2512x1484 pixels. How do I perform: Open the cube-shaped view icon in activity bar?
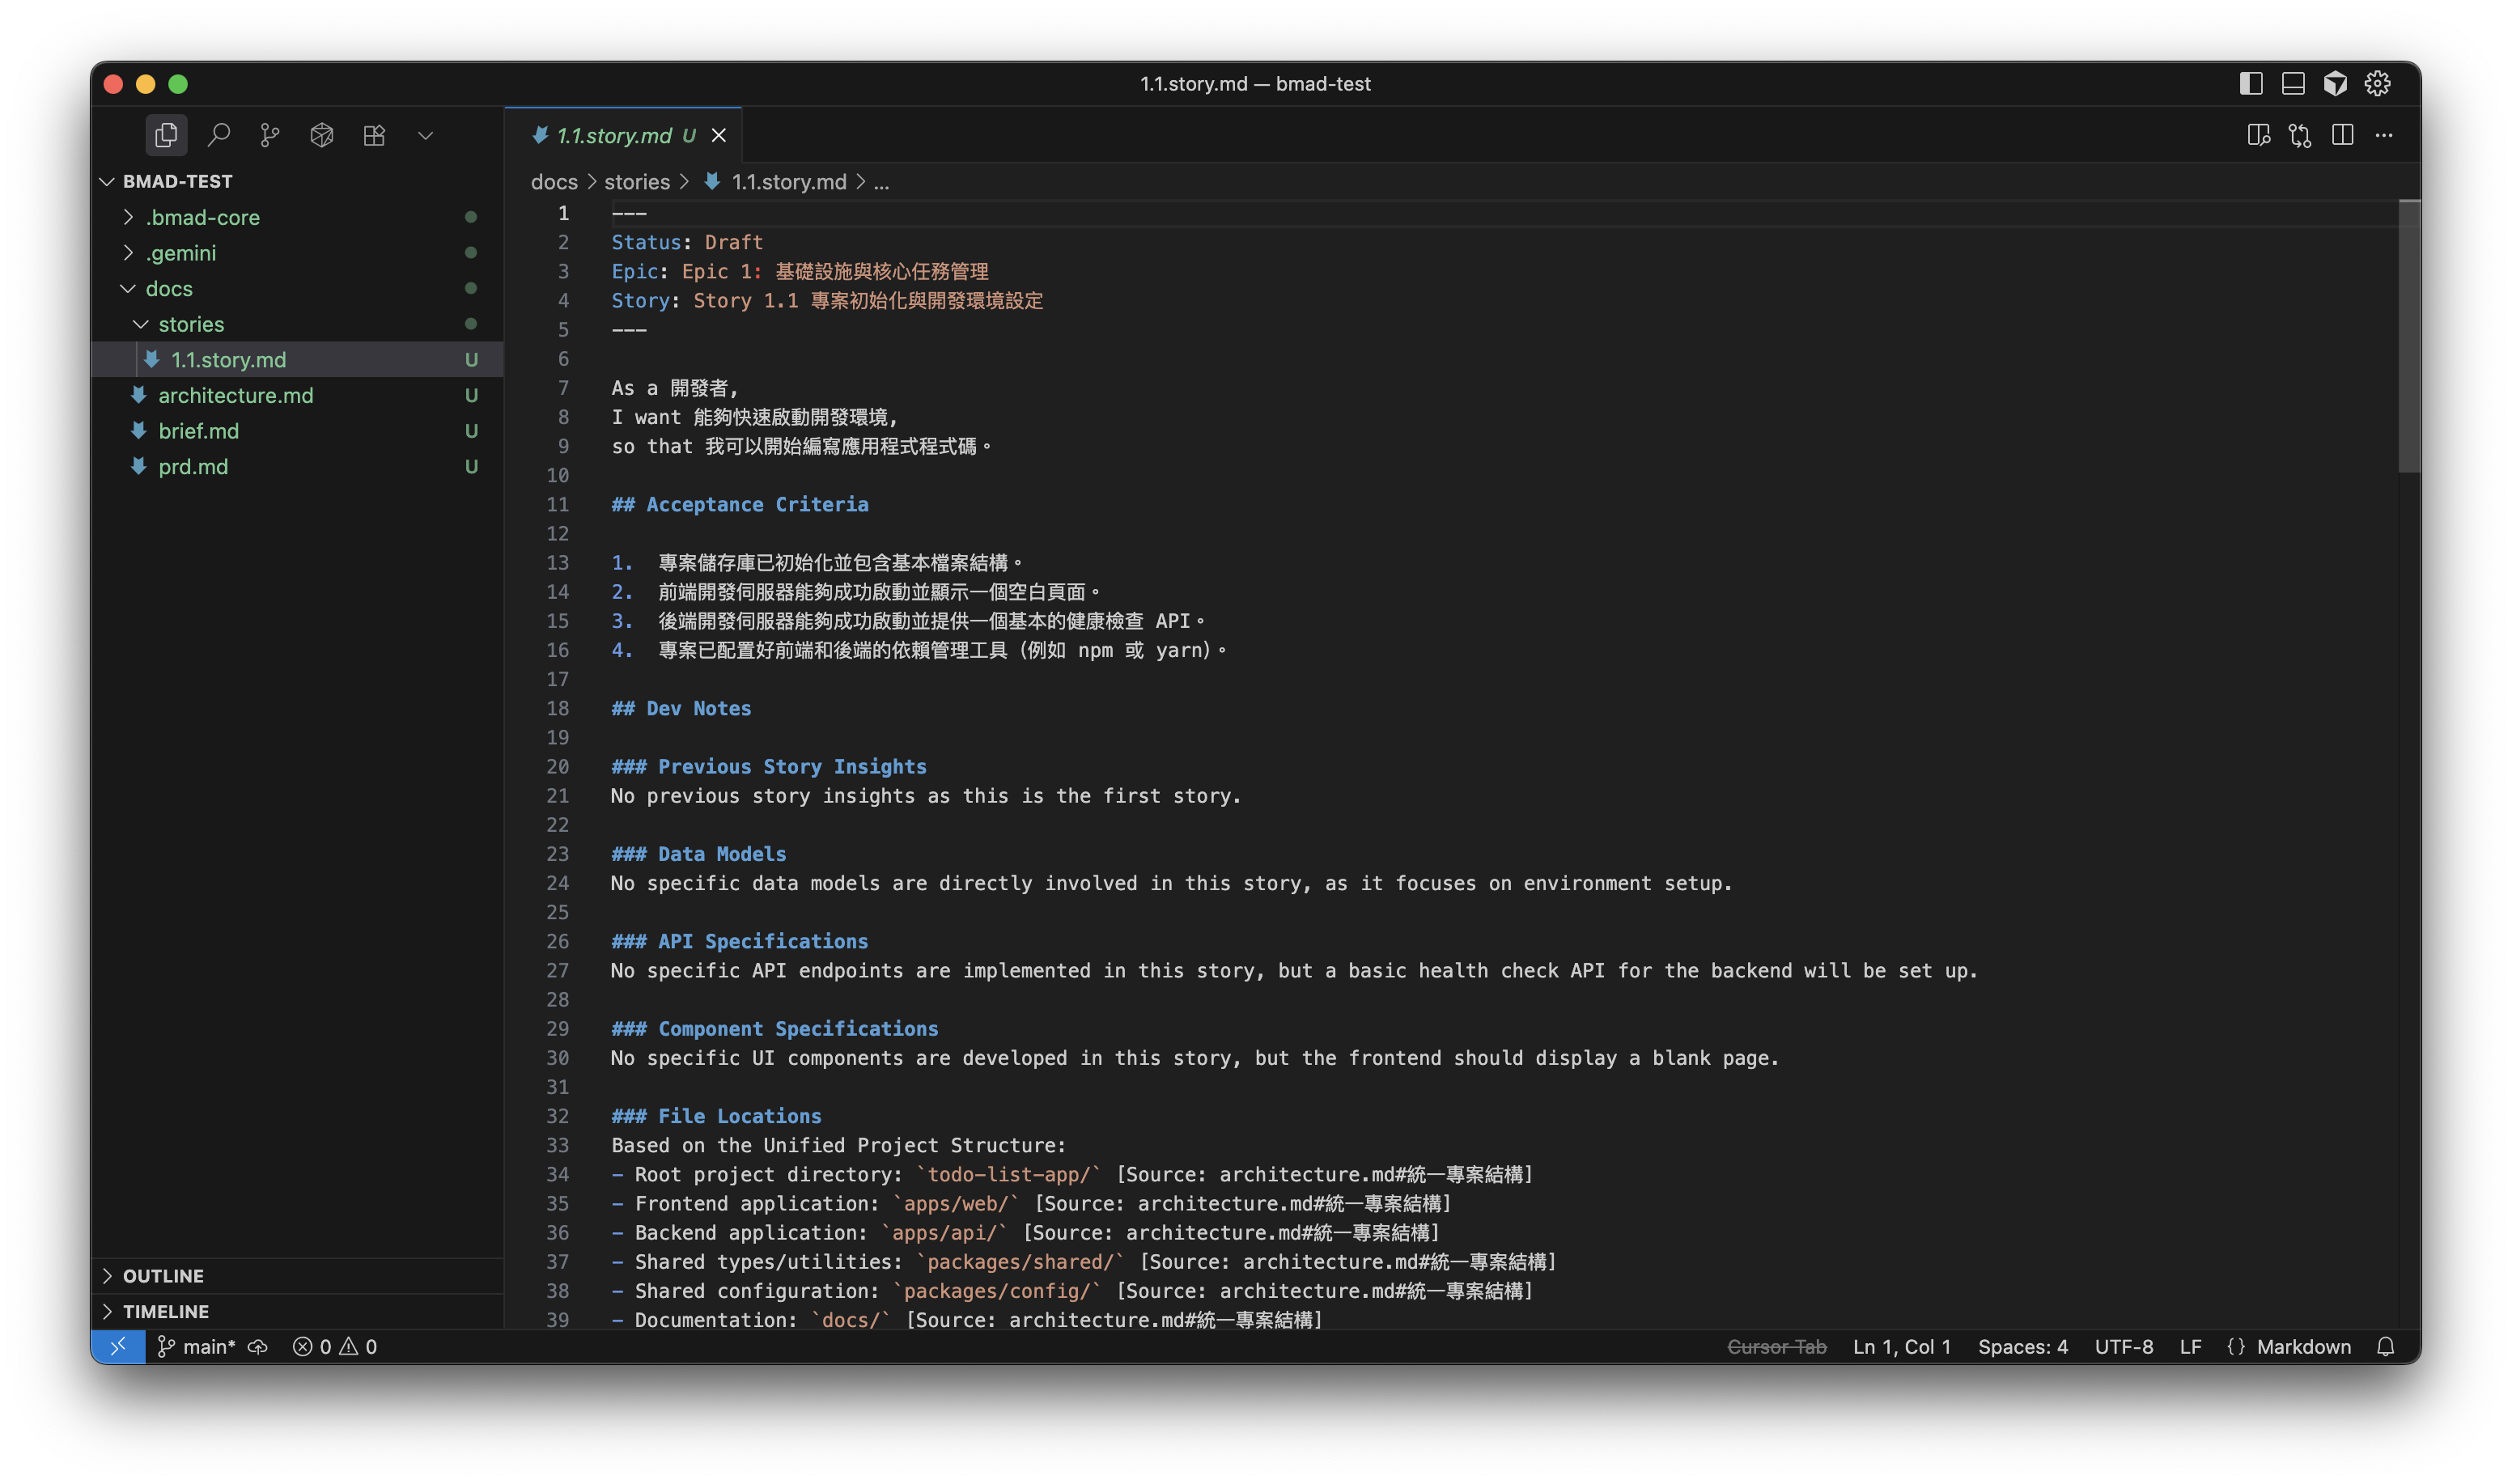click(322, 135)
